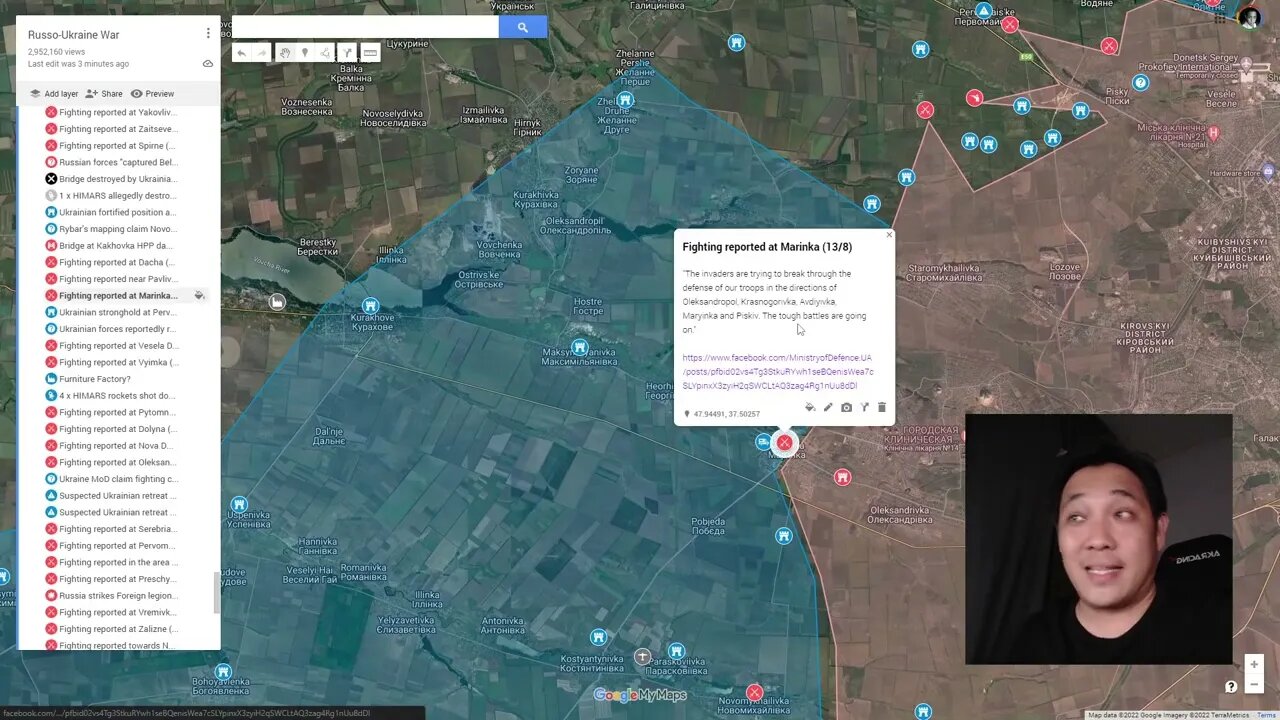Click the cloud saved-to-Drive icon

(208, 64)
